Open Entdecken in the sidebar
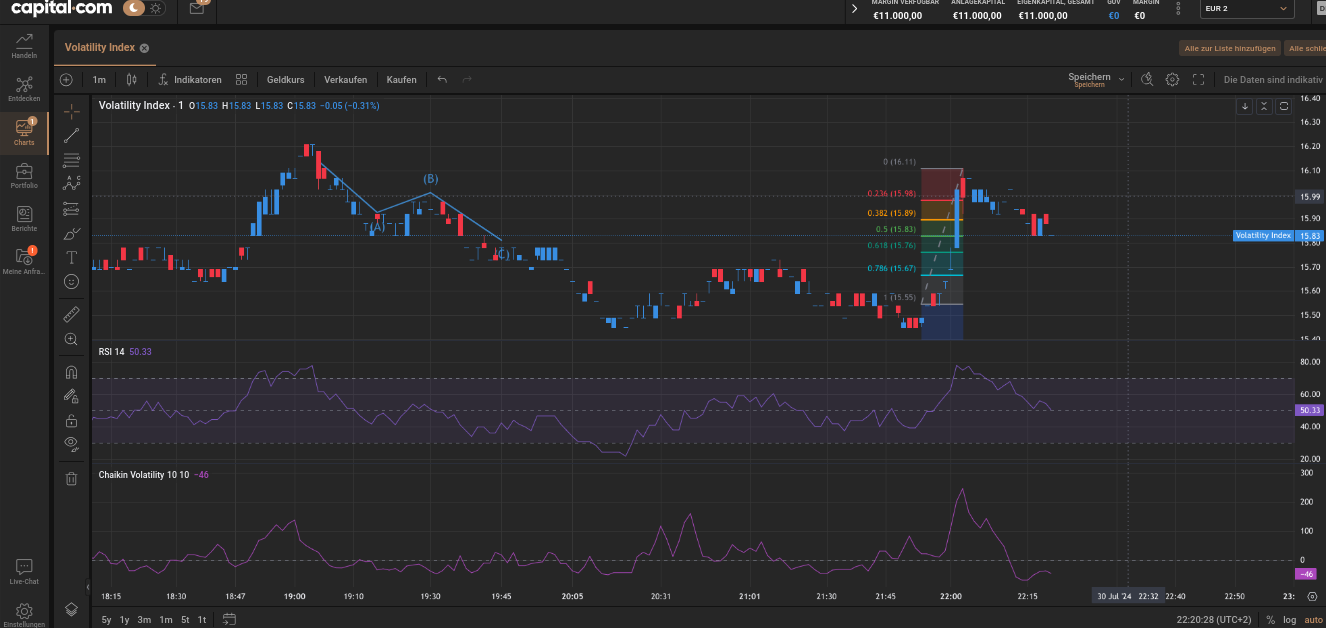The width and height of the screenshot is (1326, 628). point(24,89)
